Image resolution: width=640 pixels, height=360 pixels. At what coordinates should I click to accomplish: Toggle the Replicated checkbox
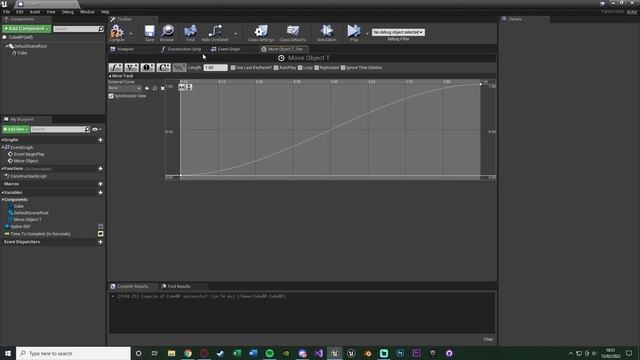[x=317, y=68]
